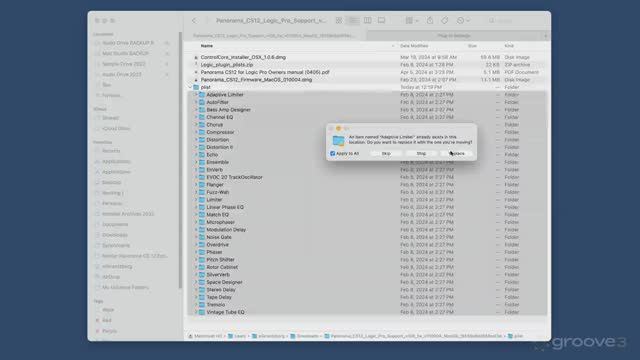Expand the AutoFilter folder
The height and width of the screenshot is (360, 640).
(196, 102)
